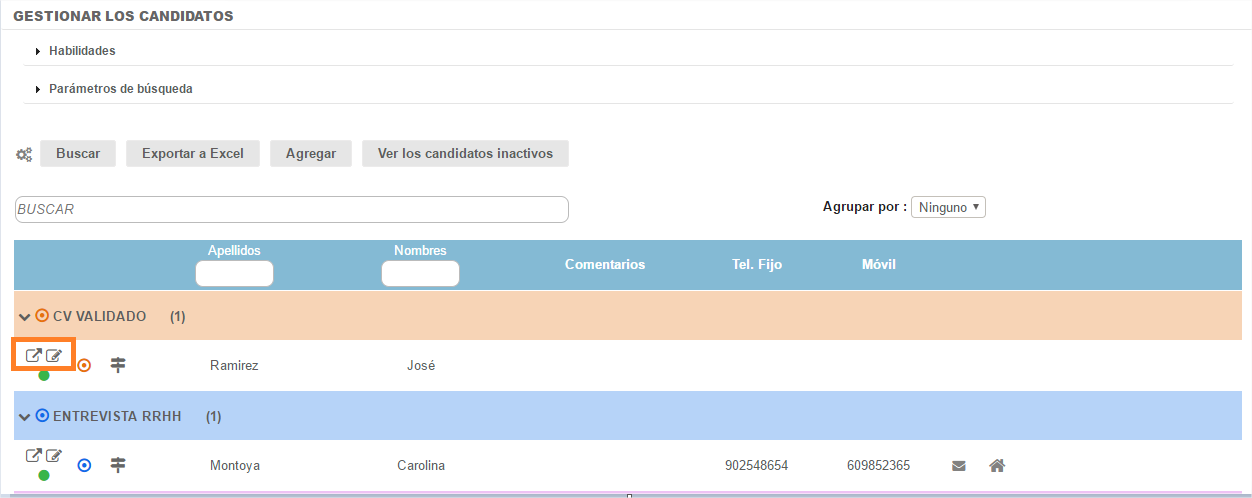Collapse the ENTREVISTA RRHH group
Viewport: 1252px width, 498px height.
24,416
